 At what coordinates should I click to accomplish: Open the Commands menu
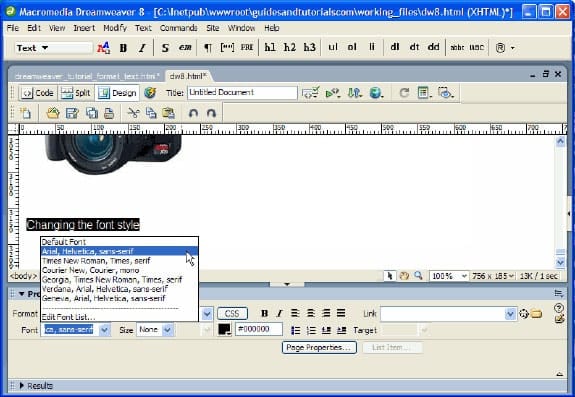point(179,28)
